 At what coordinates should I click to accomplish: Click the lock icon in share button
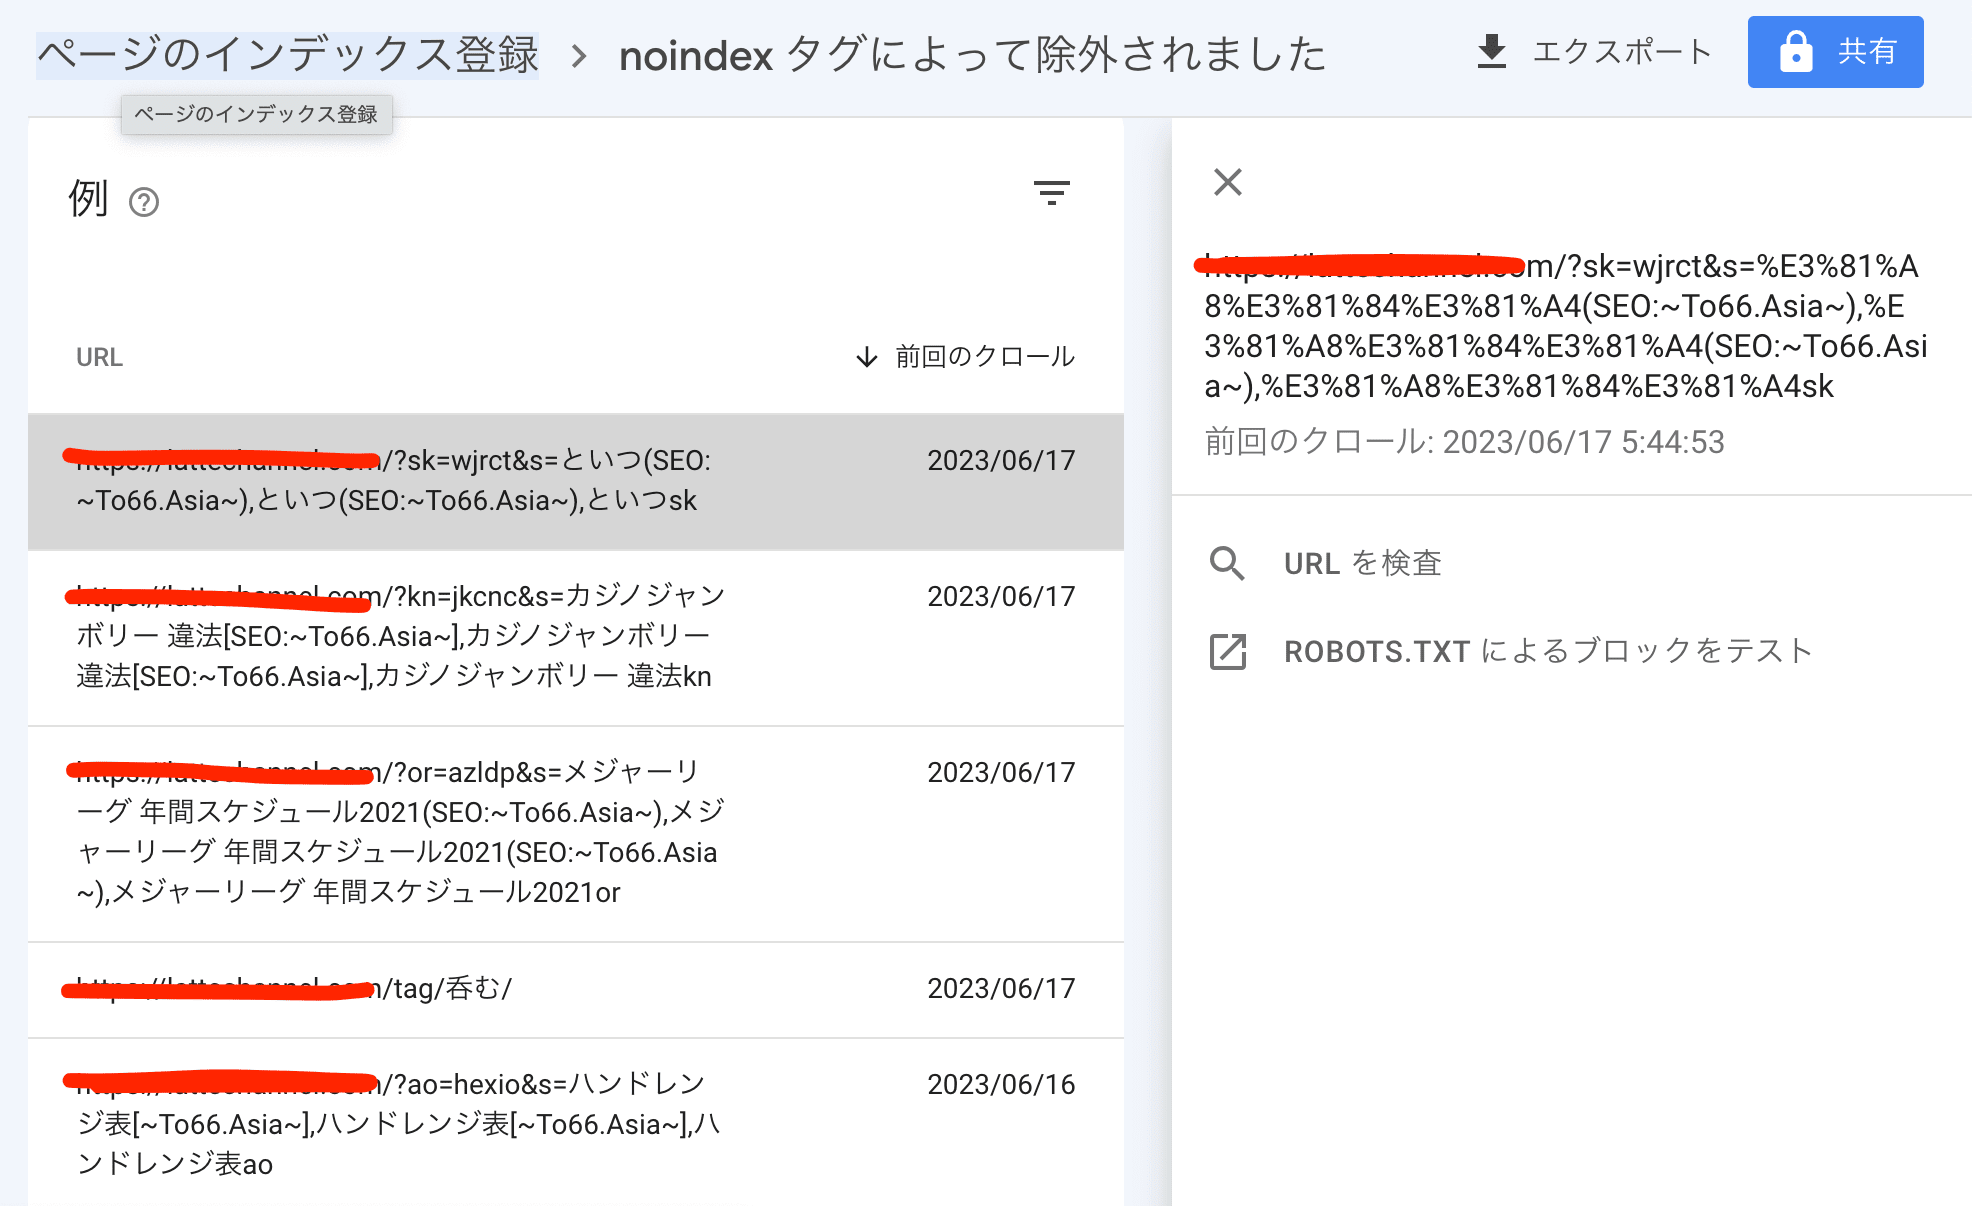1796,52
